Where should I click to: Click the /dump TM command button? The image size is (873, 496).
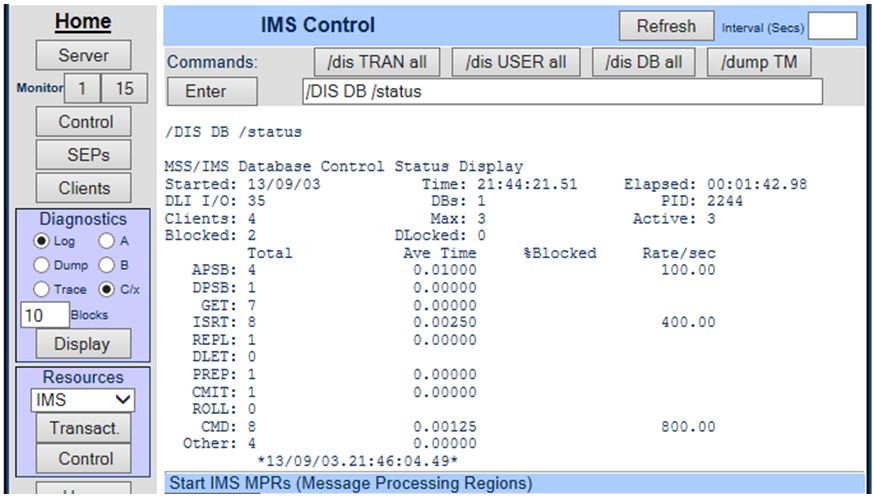pos(759,62)
